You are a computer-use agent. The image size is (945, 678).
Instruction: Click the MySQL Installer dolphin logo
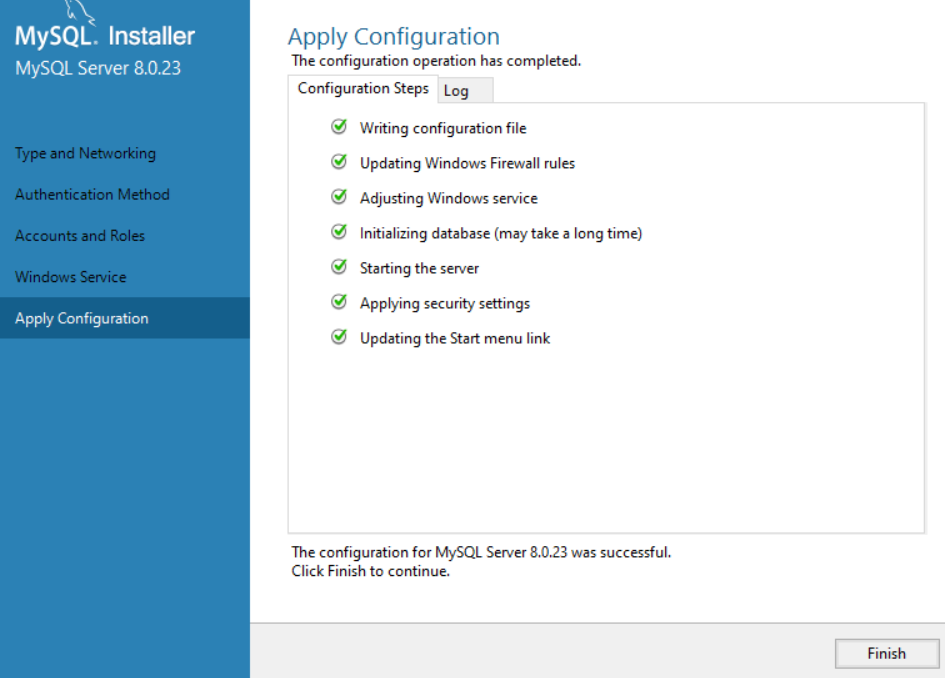click(x=80, y=12)
